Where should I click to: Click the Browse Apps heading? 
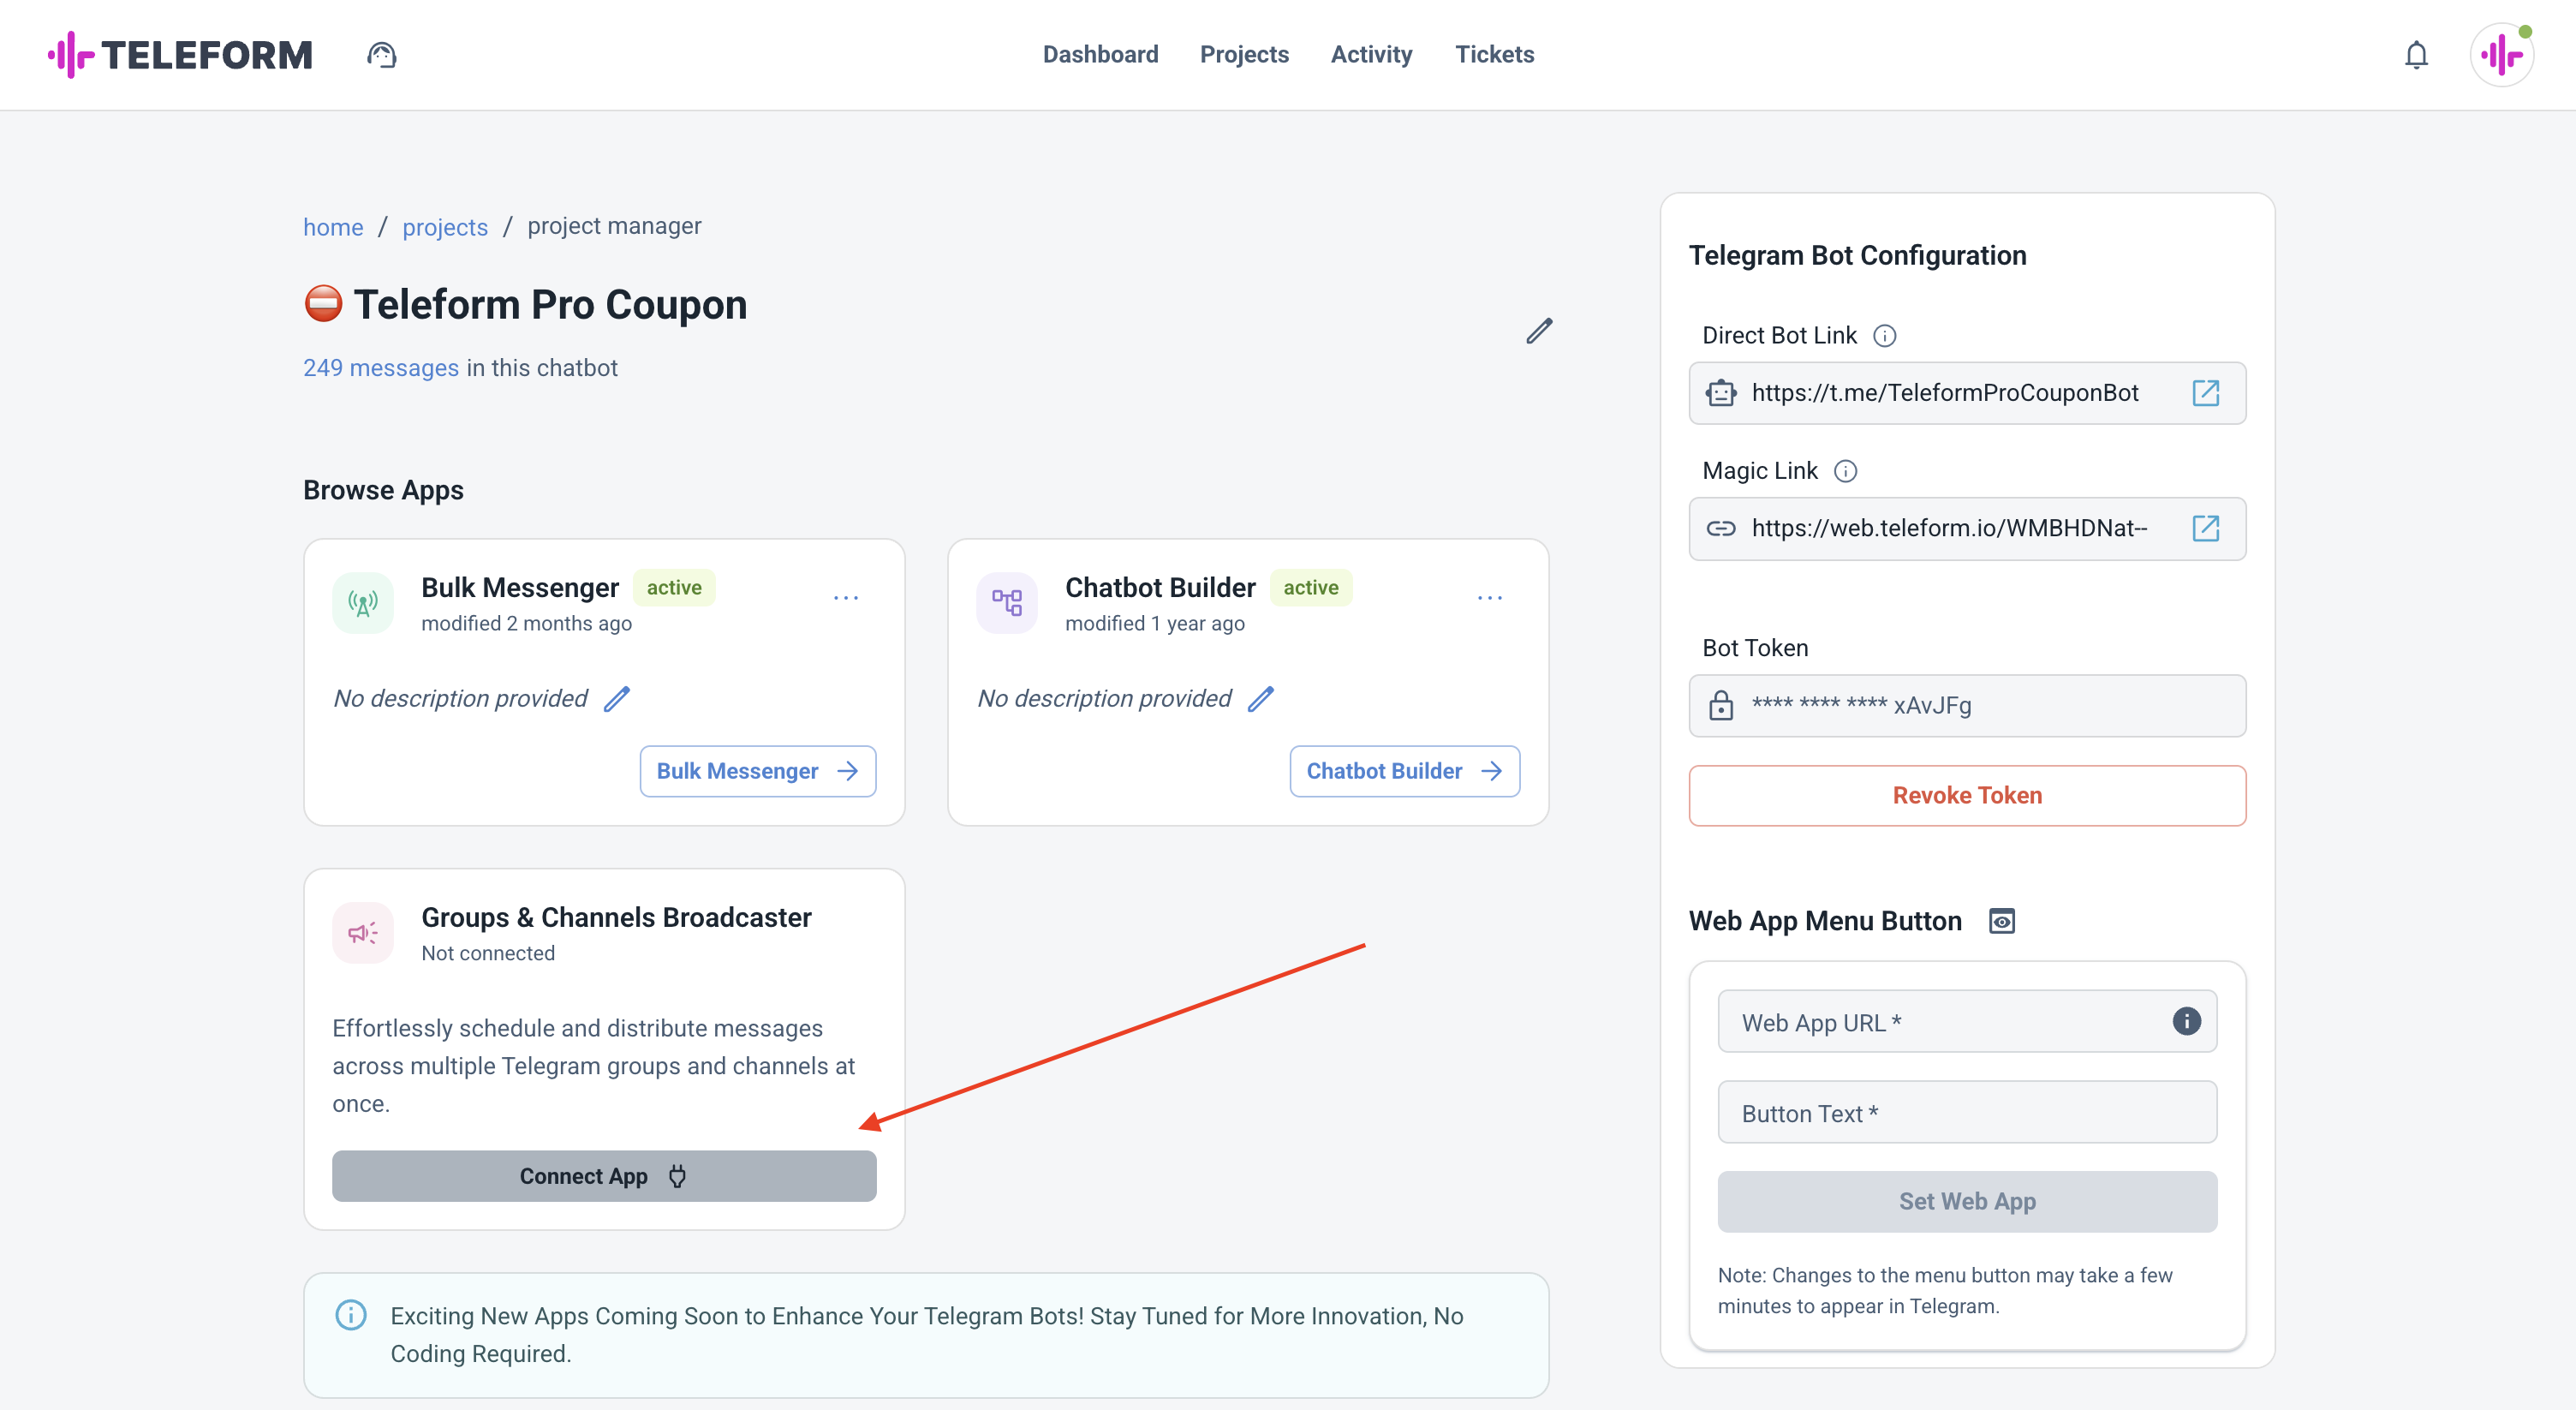(383, 491)
